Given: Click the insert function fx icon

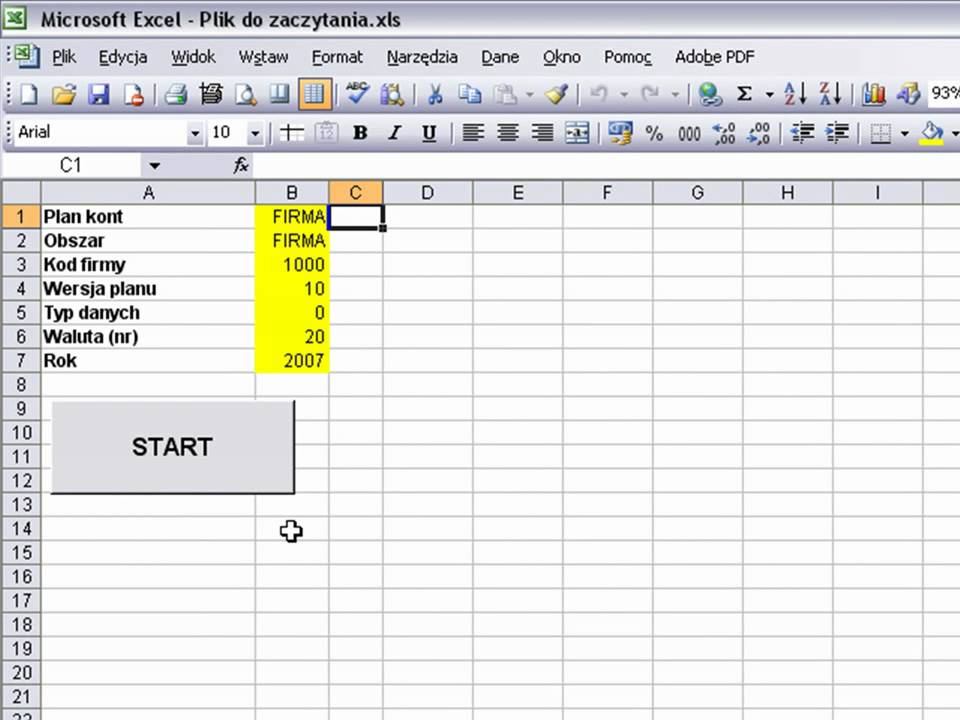Looking at the screenshot, I should coord(241,165).
